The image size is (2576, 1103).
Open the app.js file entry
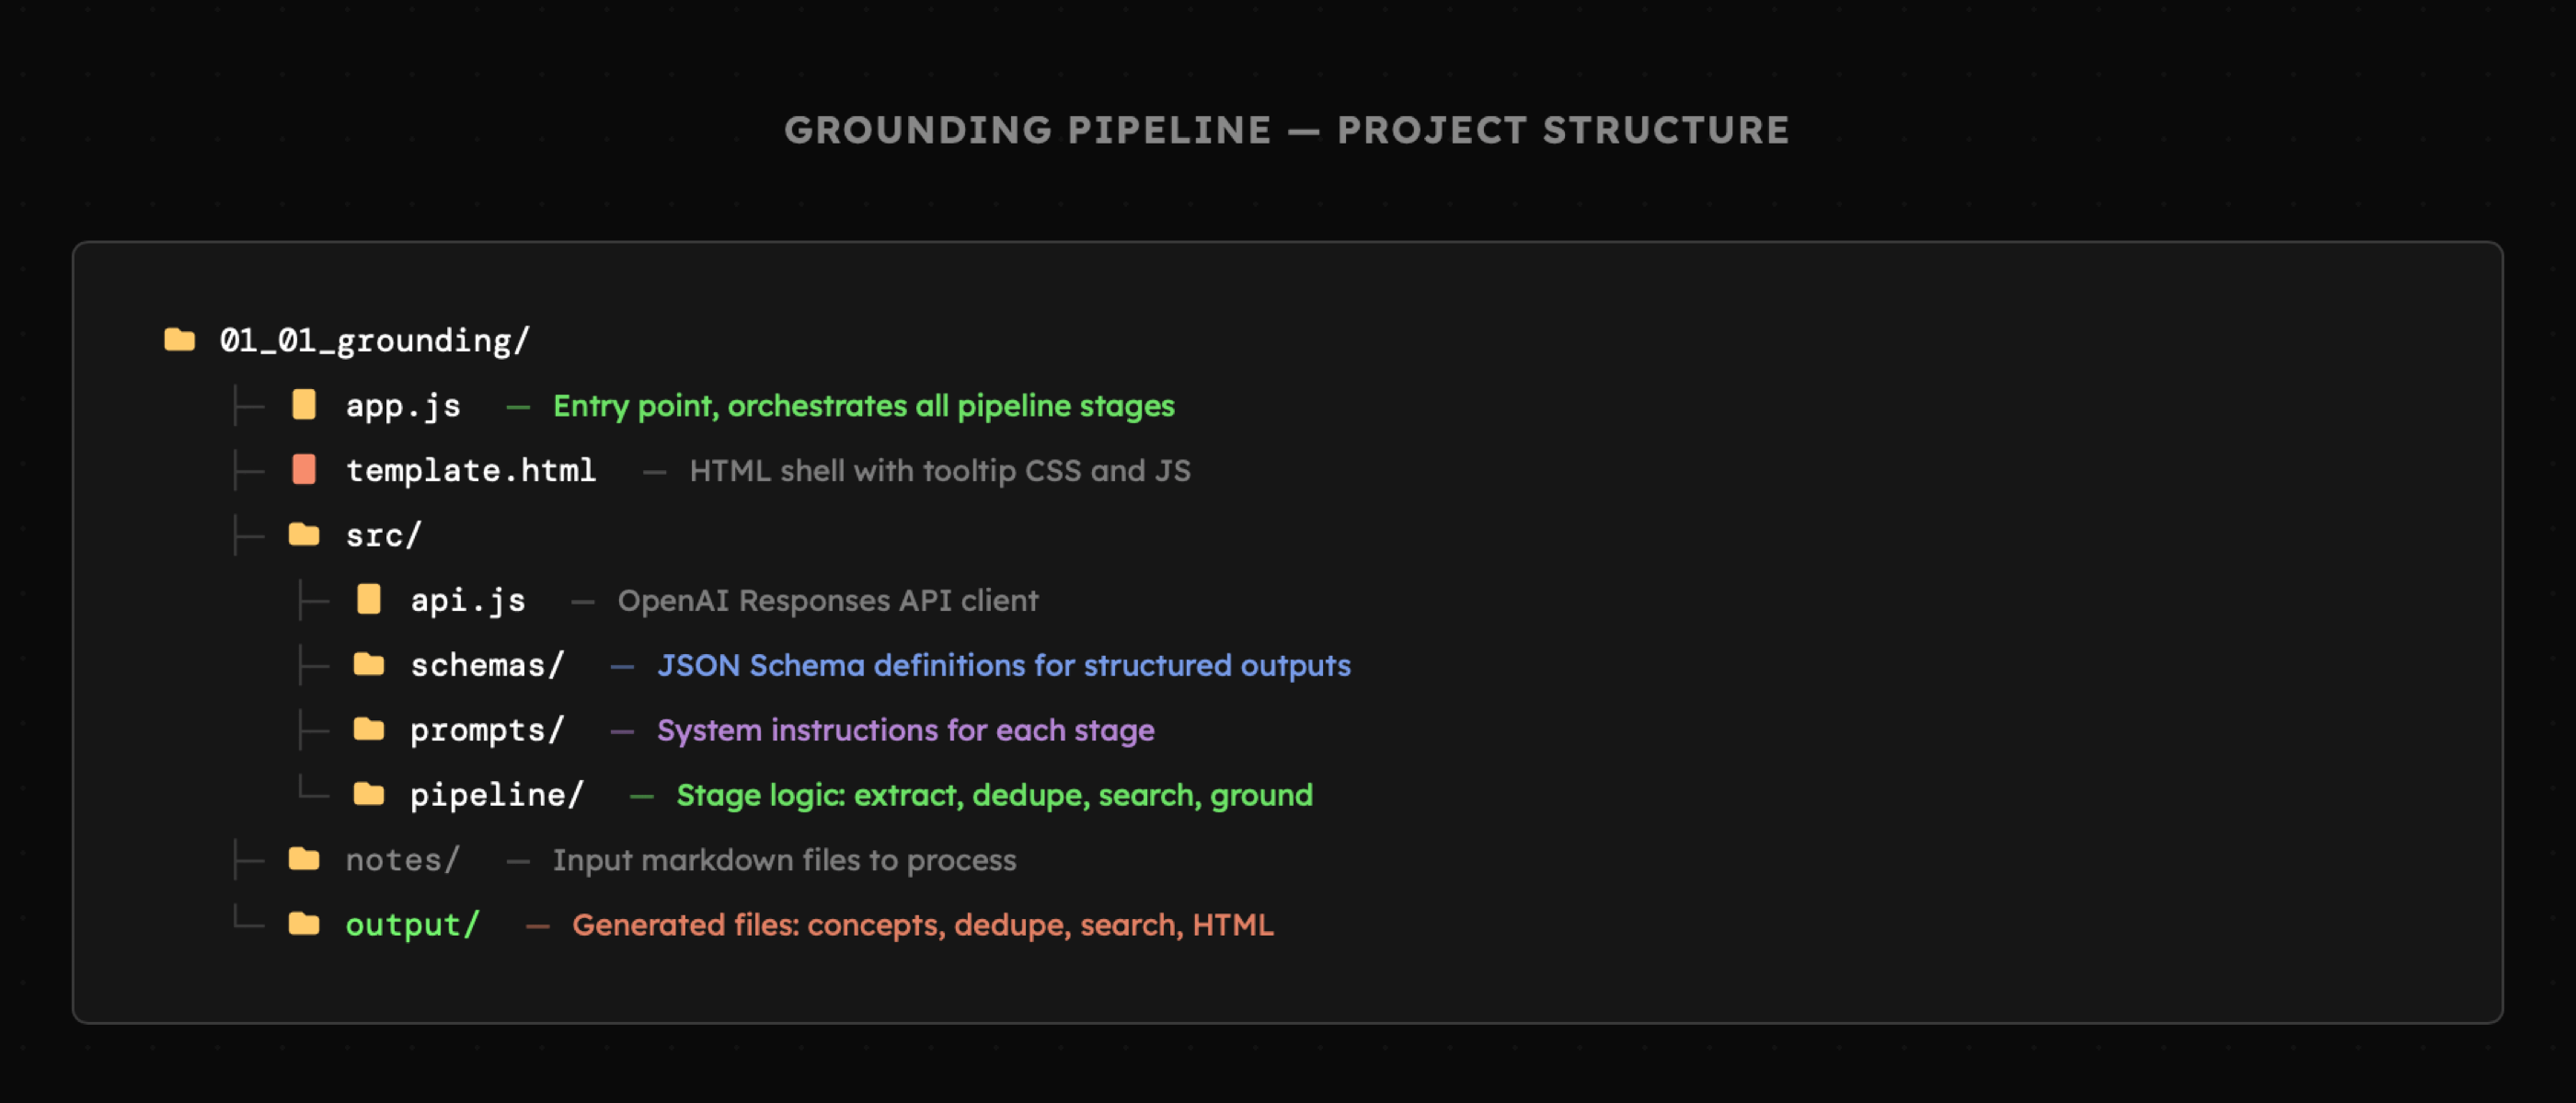403,406
